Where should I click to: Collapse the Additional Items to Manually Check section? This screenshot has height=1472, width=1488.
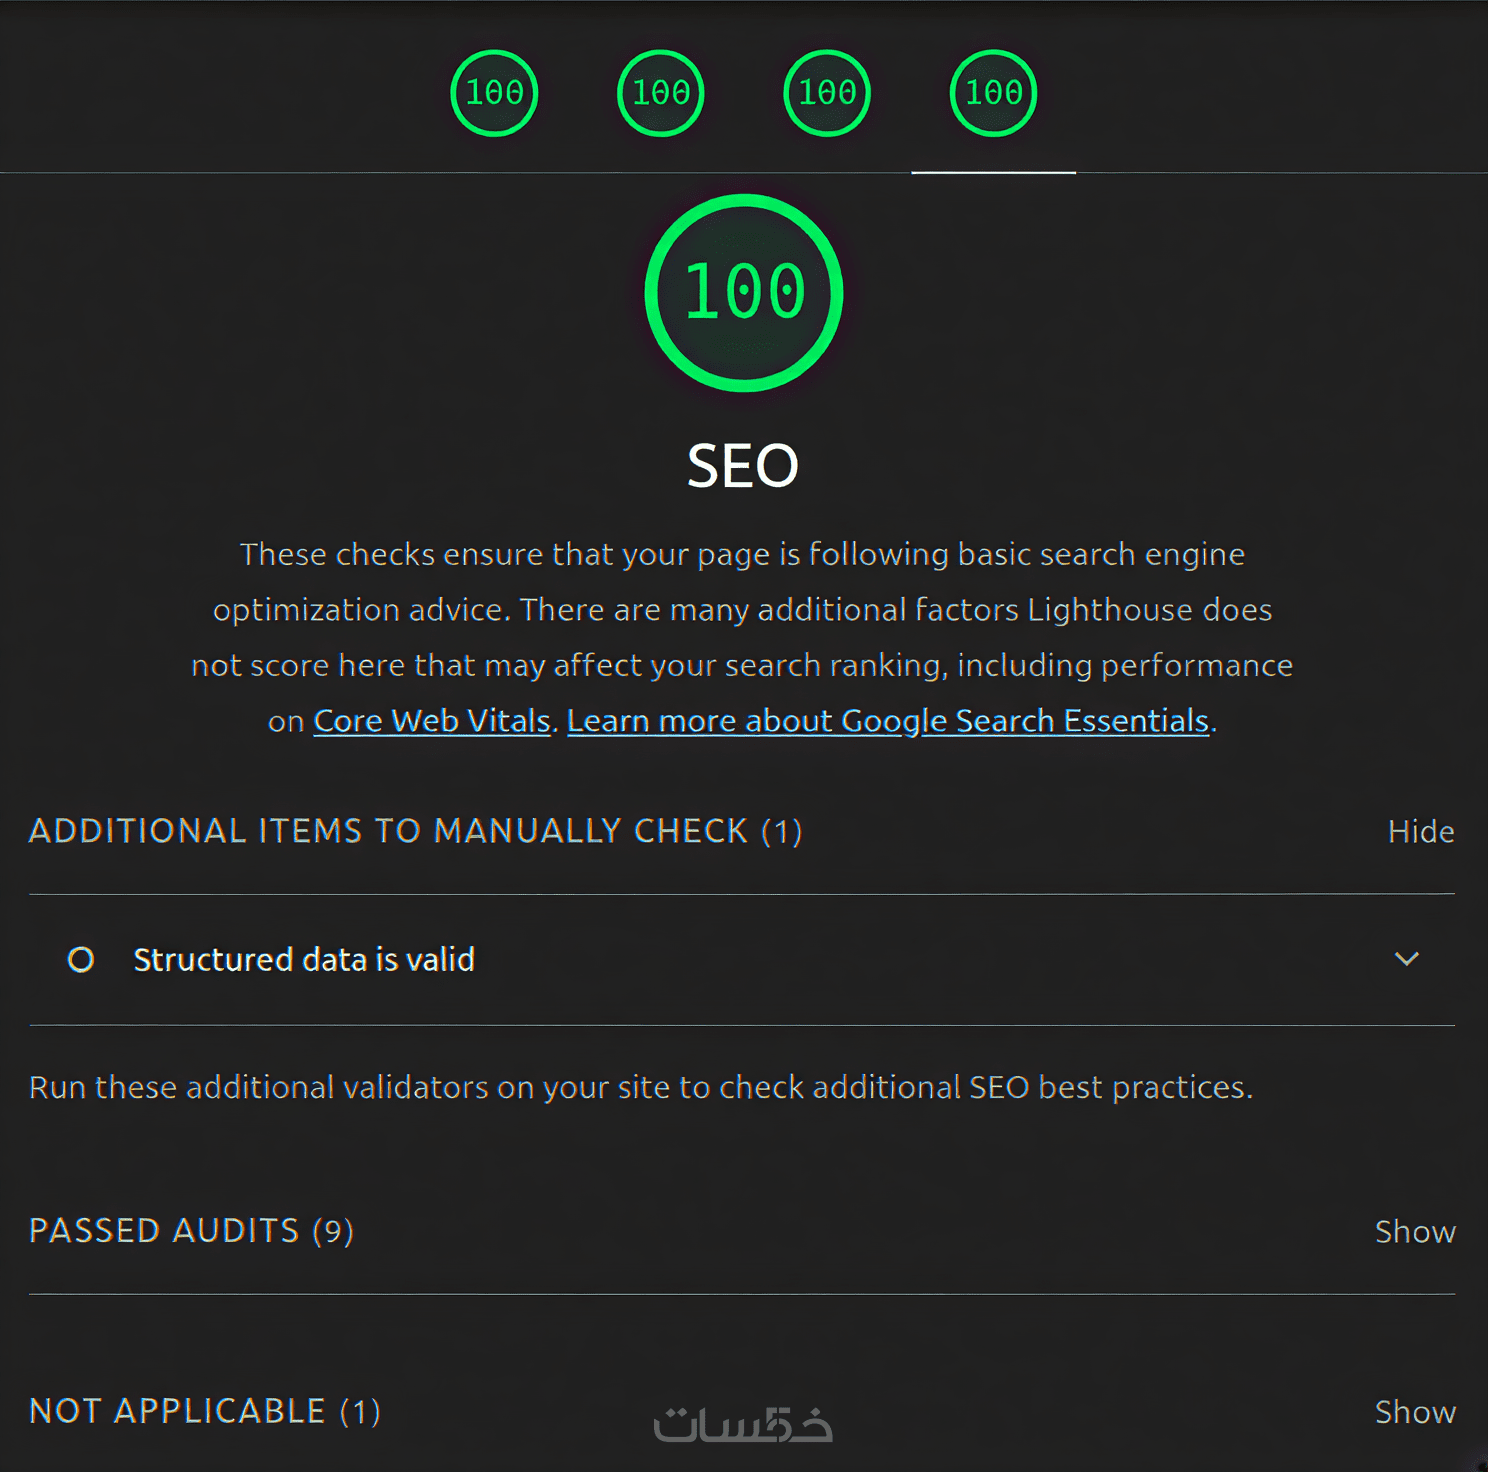415,831
